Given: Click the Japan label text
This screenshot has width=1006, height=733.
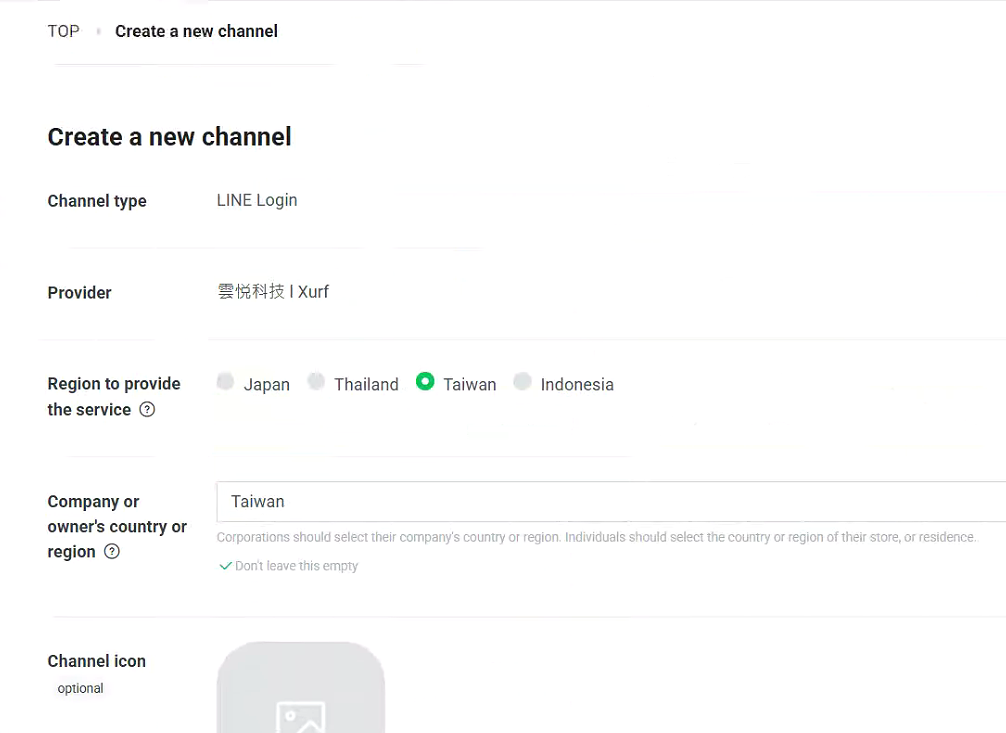Looking at the screenshot, I should coord(267,385).
